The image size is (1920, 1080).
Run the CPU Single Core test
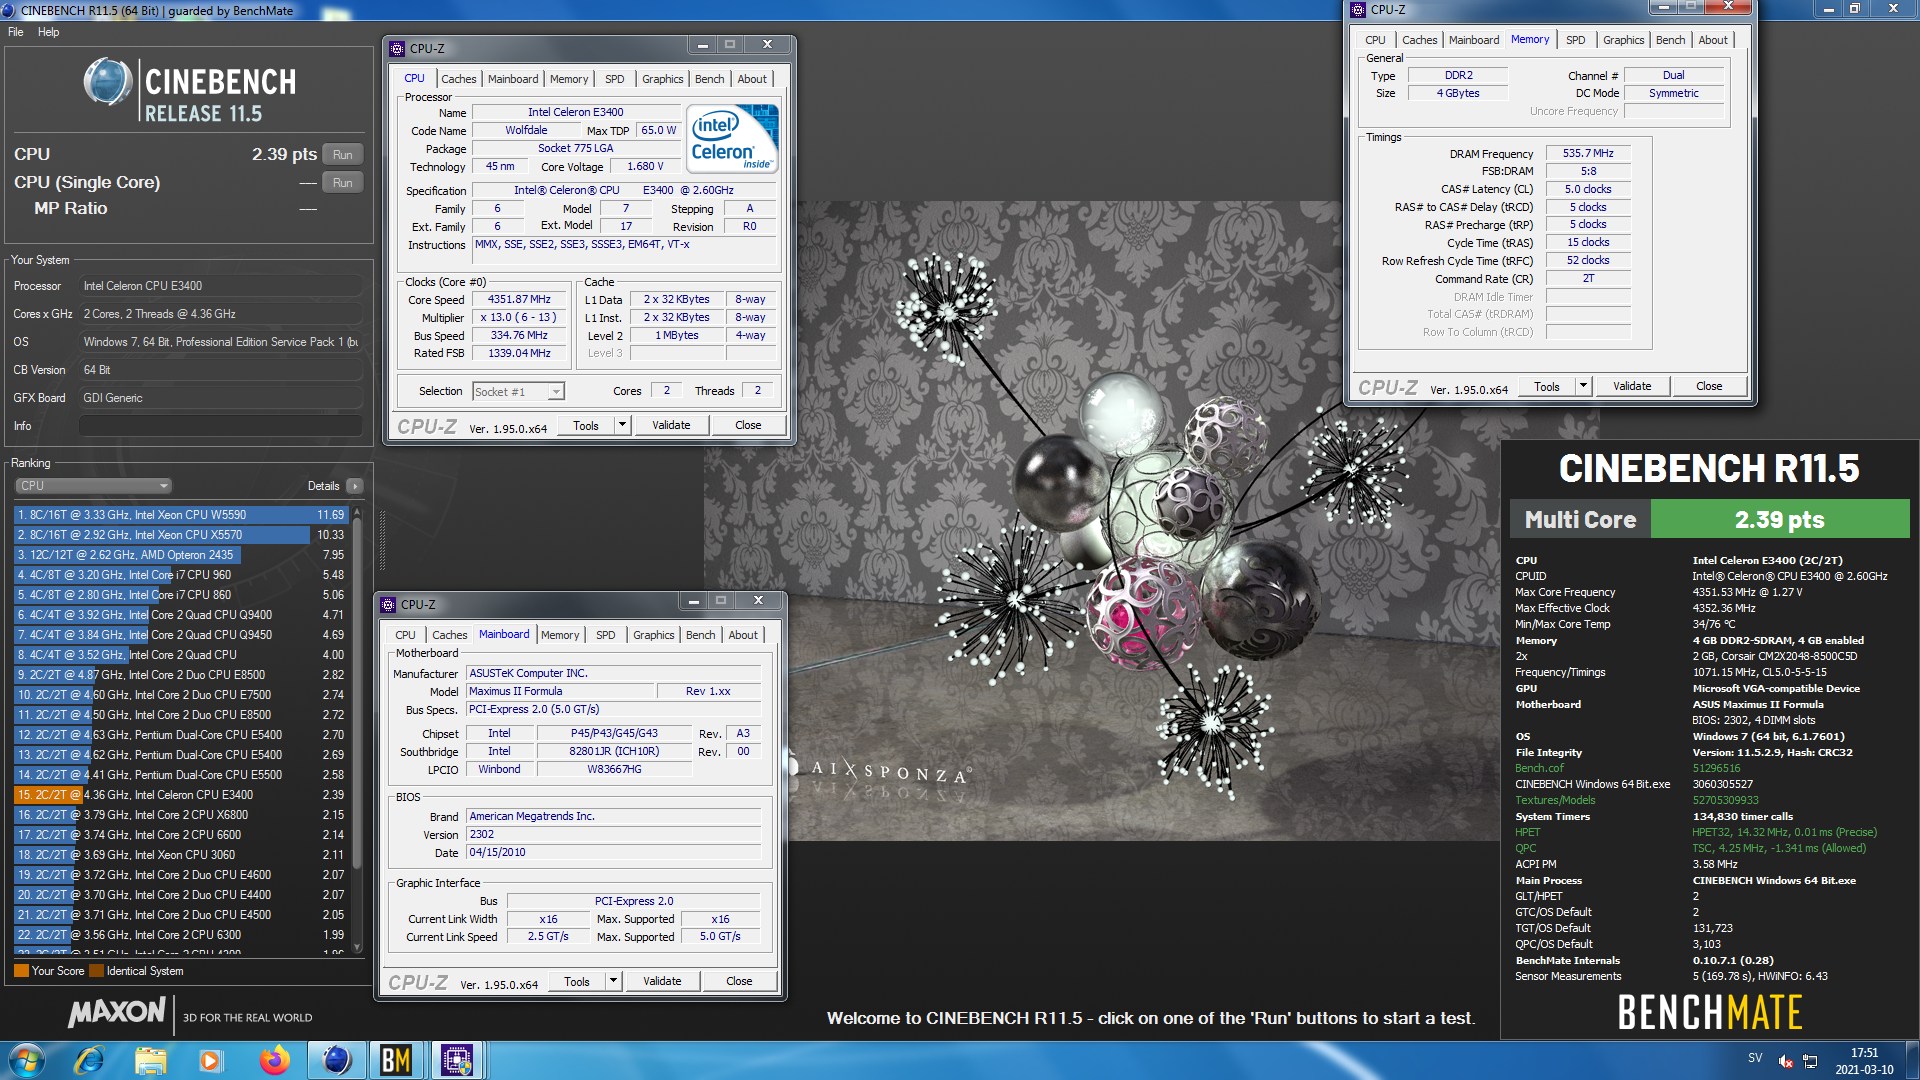[343, 183]
